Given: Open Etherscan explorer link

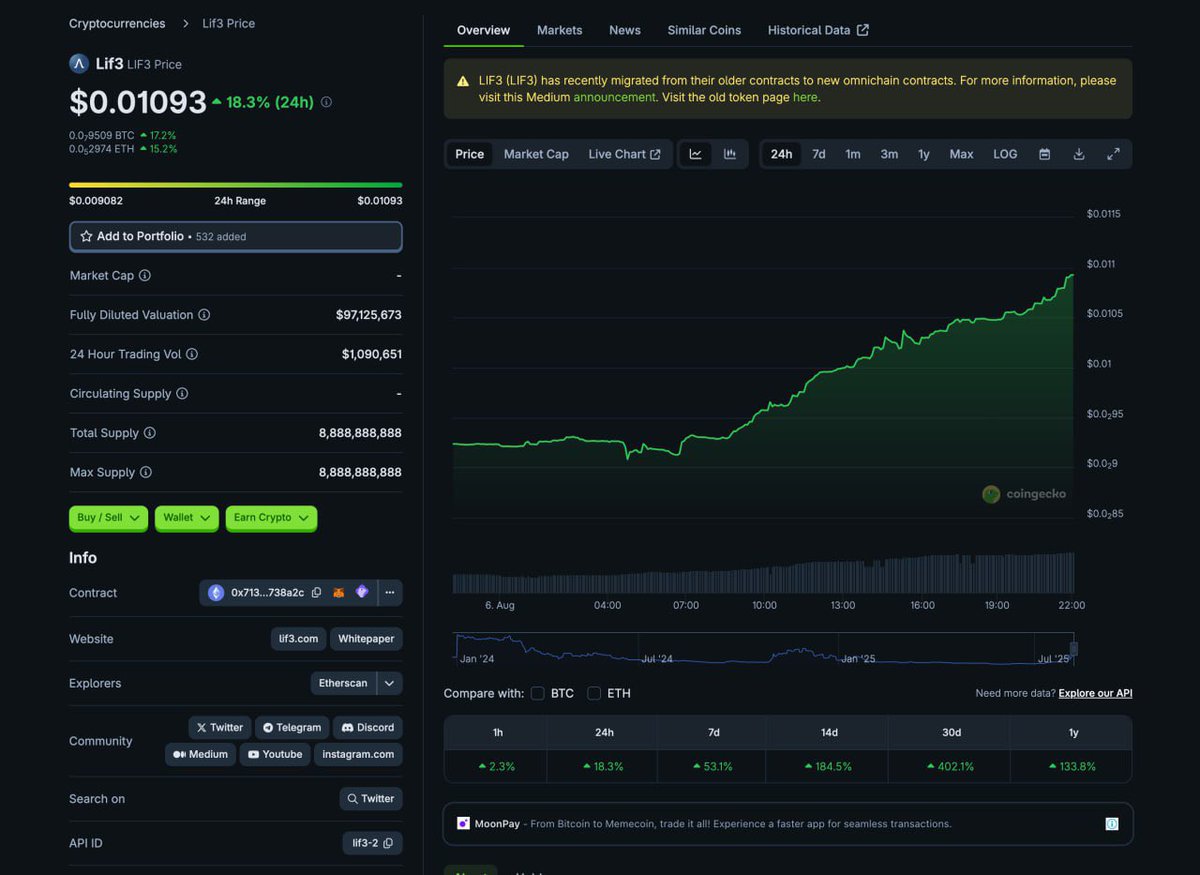Looking at the screenshot, I should click(343, 683).
